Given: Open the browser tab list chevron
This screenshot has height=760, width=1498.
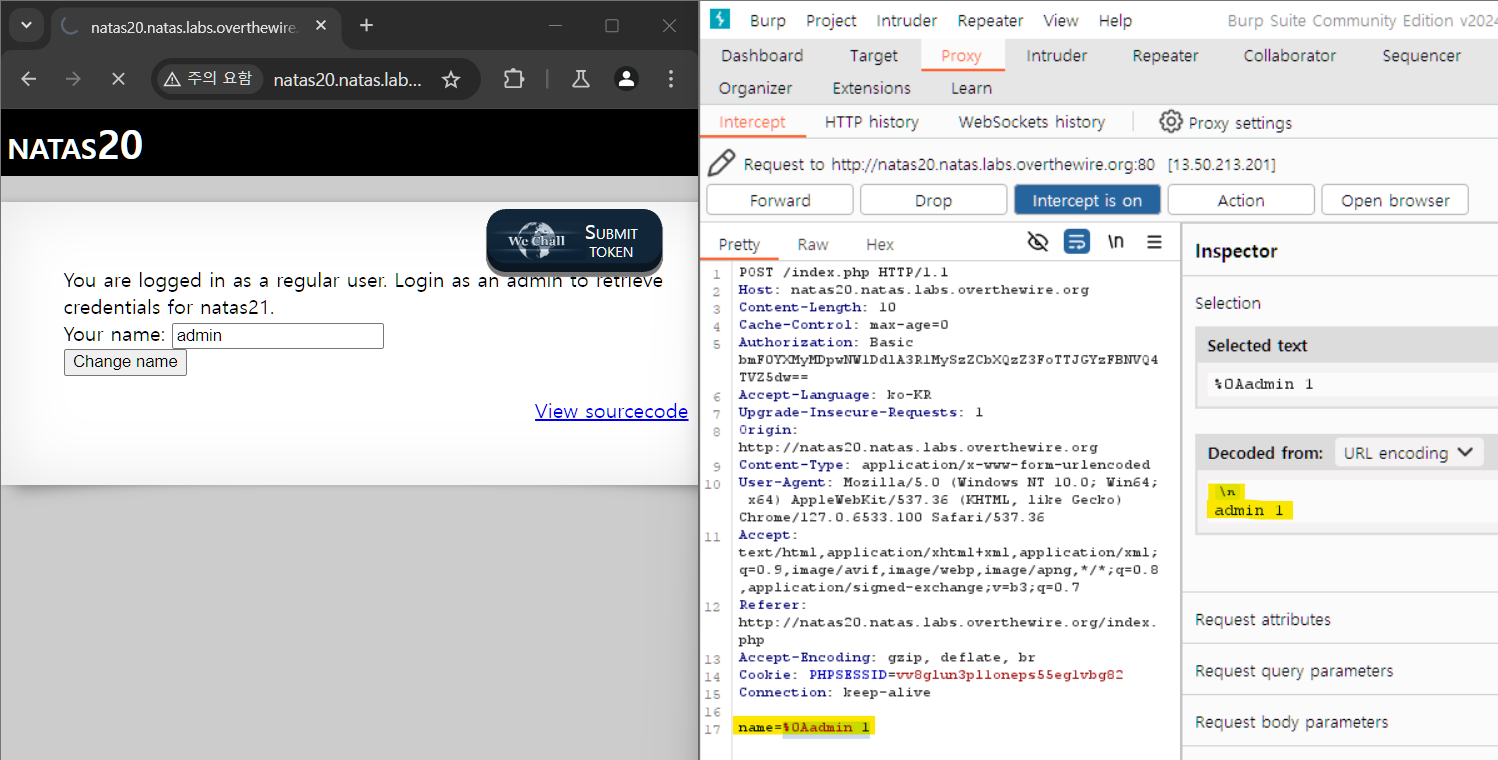Looking at the screenshot, I should coord(26,26).
